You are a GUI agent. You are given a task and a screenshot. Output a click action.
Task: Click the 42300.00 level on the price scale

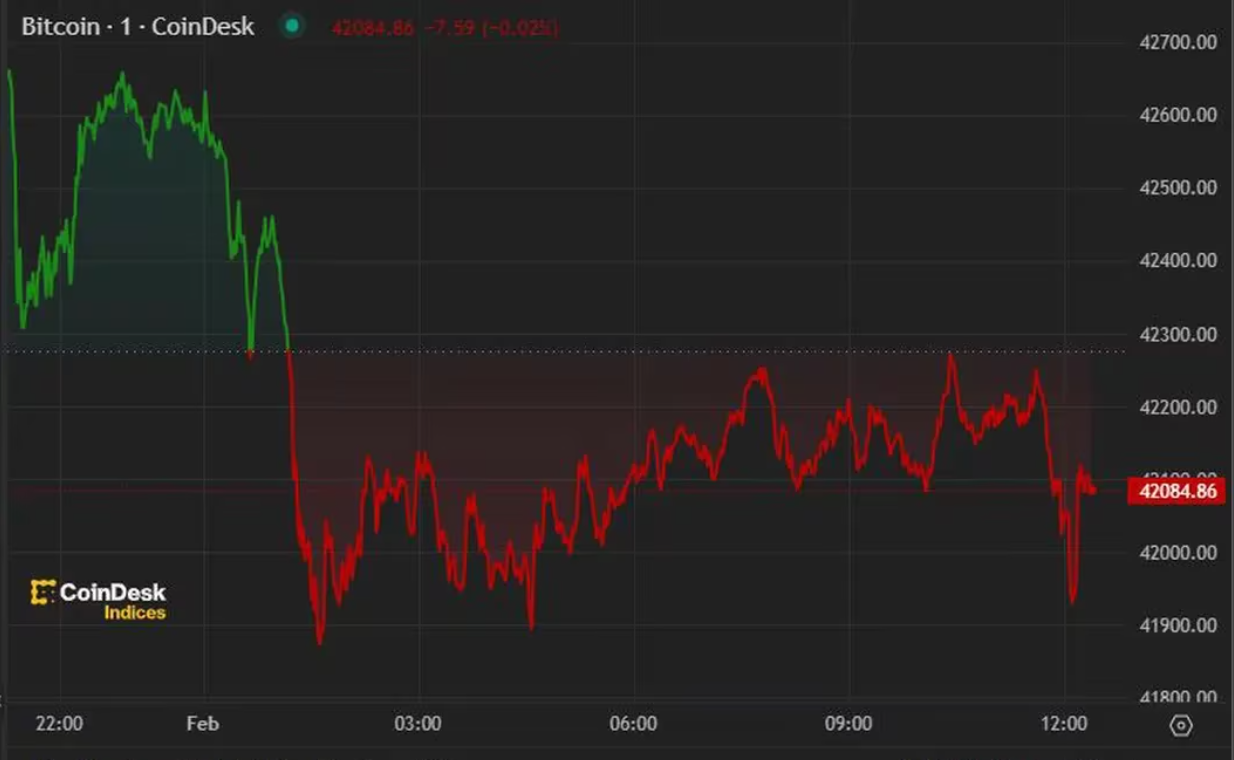coord(1177,334)
